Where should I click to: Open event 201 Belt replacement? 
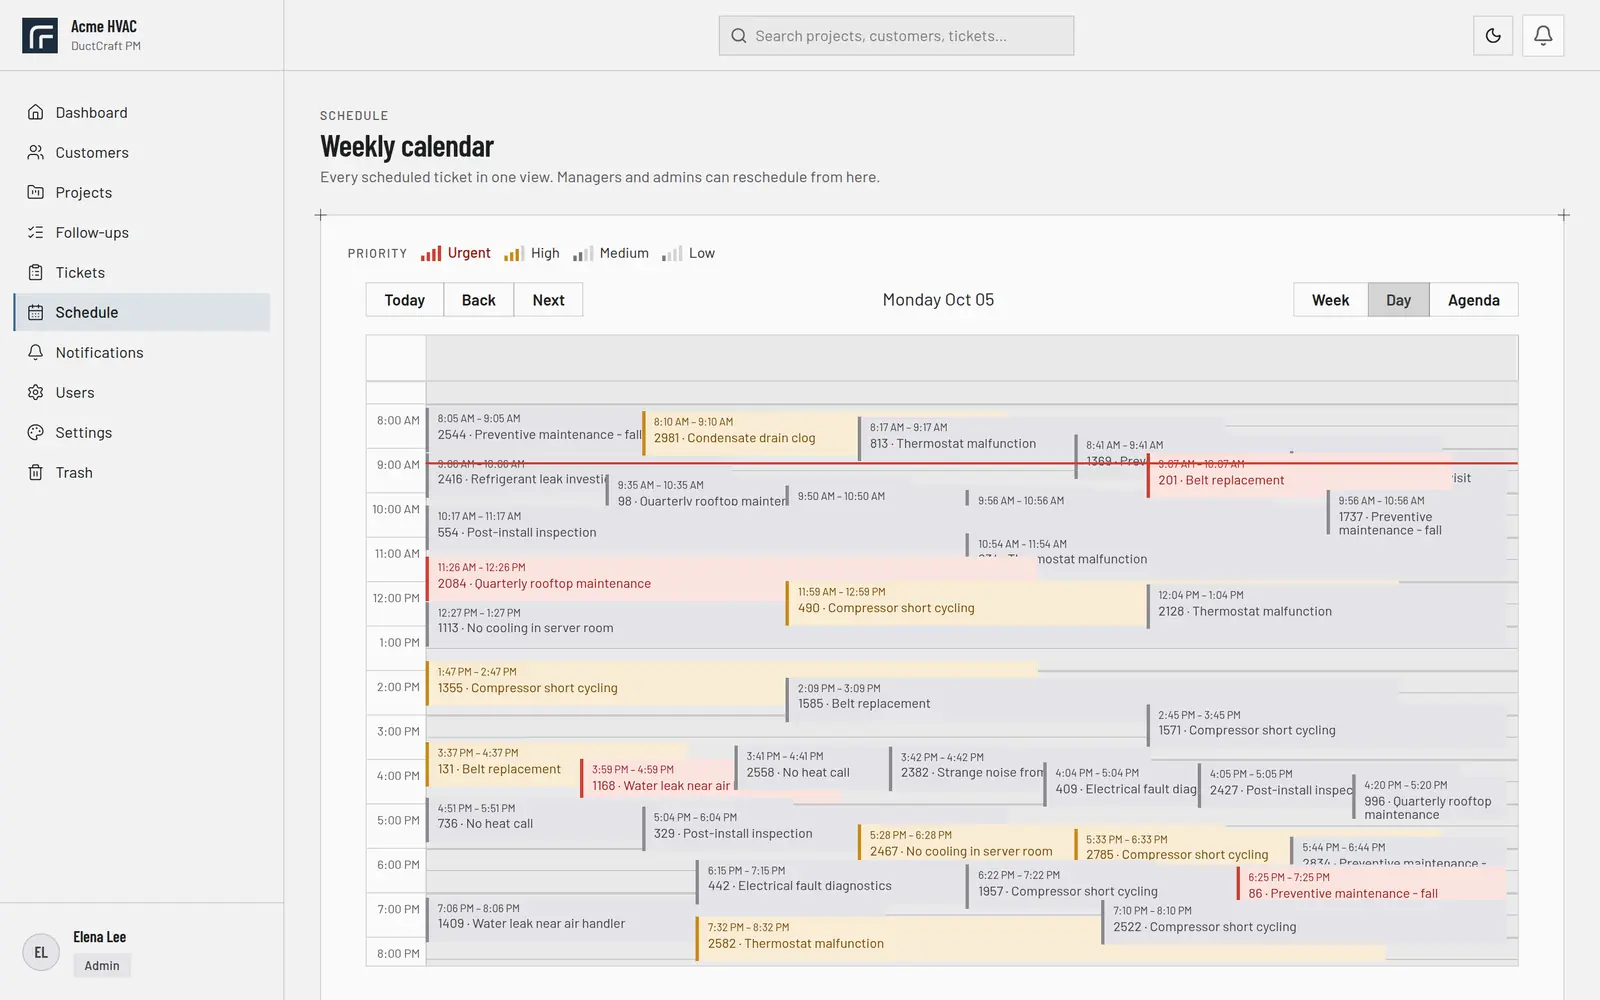tap(1297, 477)
